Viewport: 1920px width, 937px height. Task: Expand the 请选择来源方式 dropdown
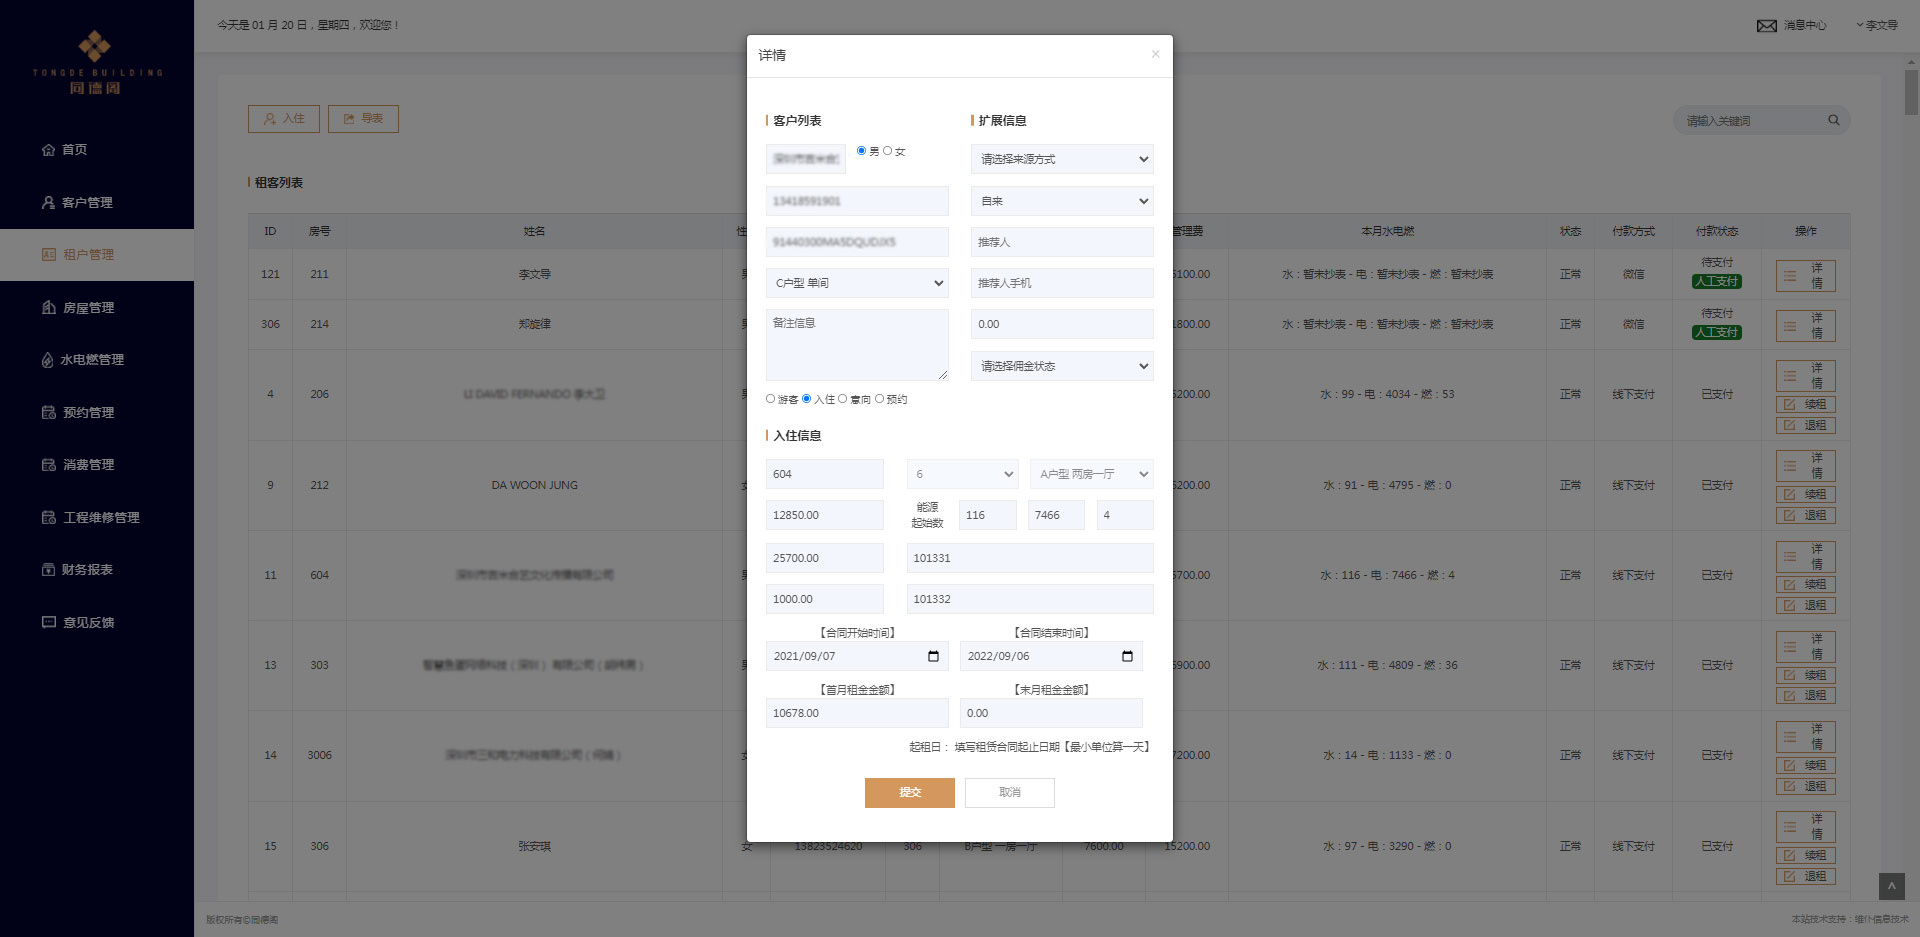tap(1061, 159)
